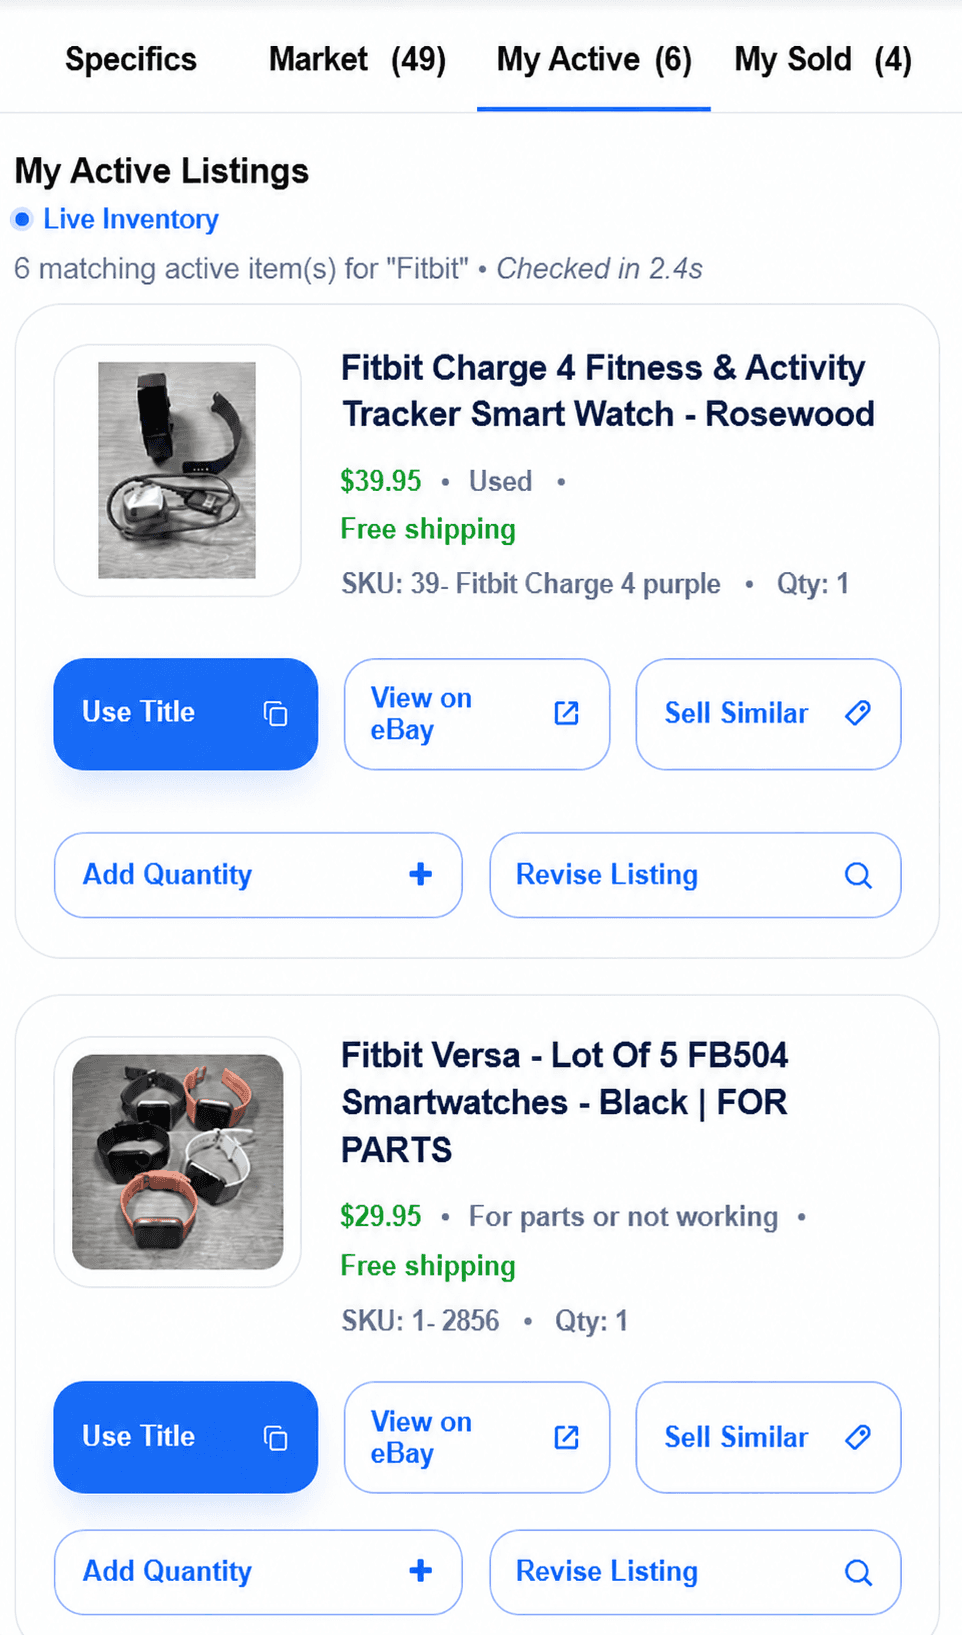The height and width of the screenshot is (1635, 962).
Task: View the Fitbit Versa lot on eBay
Action: [477, 1437]
